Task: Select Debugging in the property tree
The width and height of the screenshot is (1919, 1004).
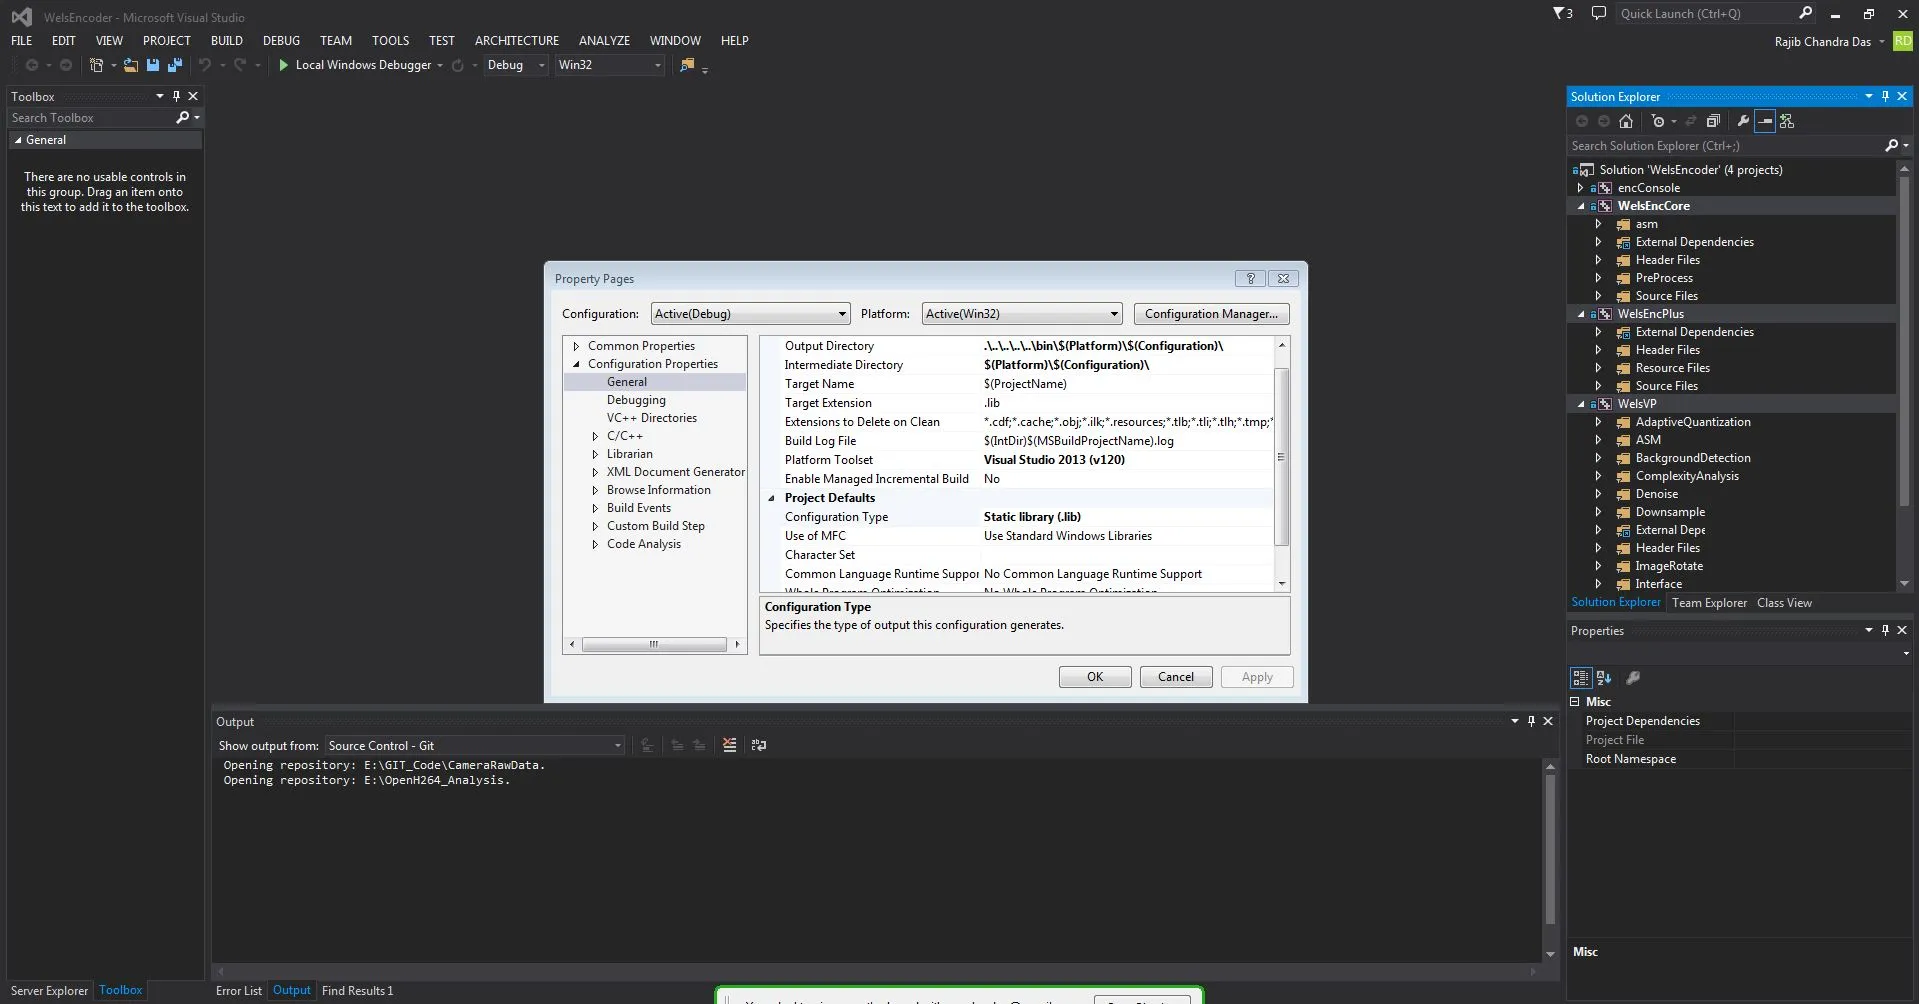Action: pyautogui.click(x=636, y=400)
